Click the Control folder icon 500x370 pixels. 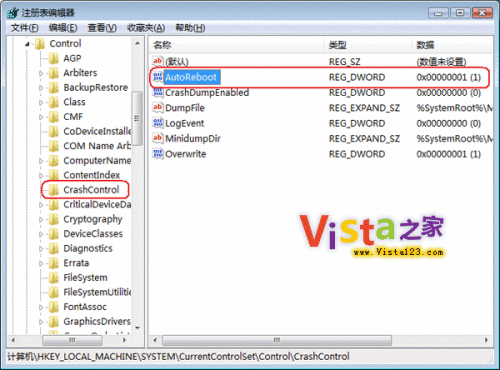click(x=40, y=44)
